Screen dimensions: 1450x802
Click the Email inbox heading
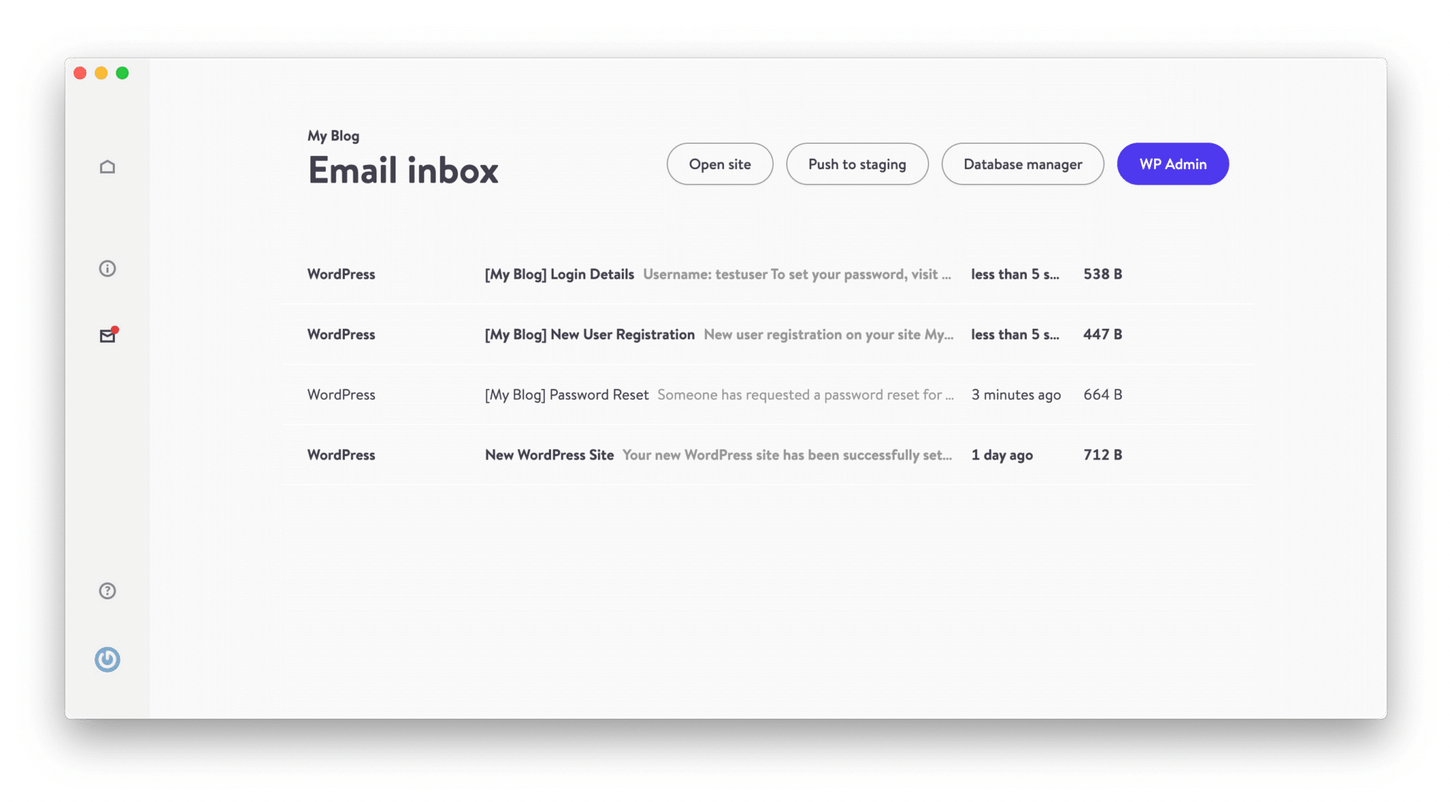pos(403,170)
